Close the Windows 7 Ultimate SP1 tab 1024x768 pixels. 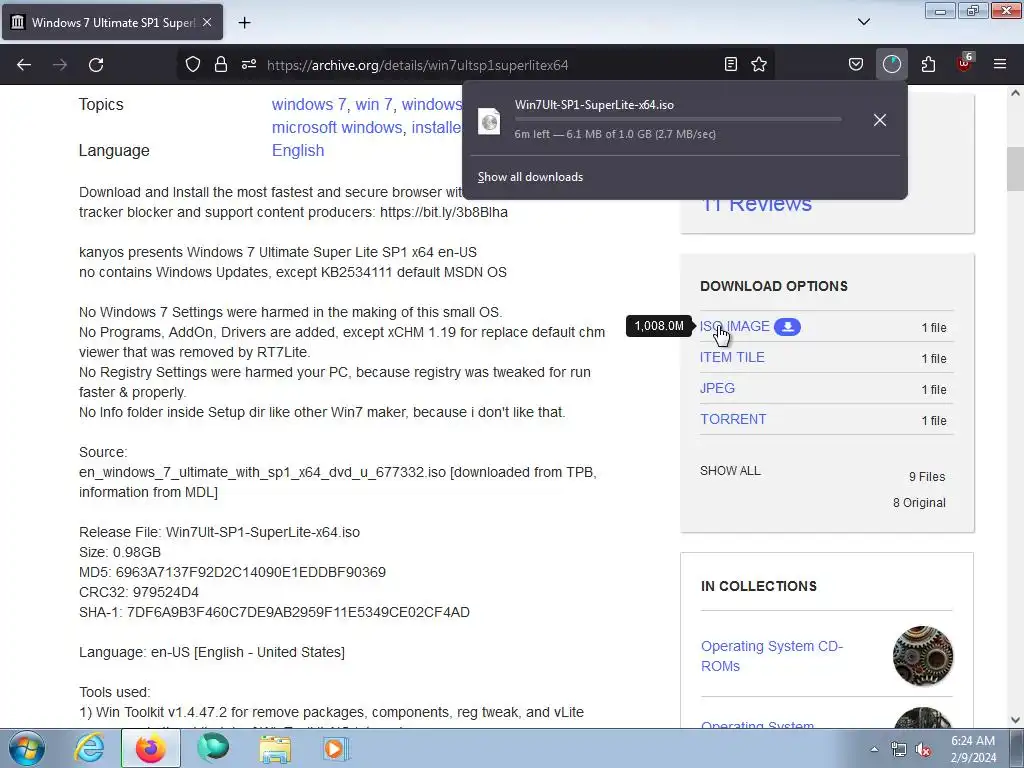point(207,22)
